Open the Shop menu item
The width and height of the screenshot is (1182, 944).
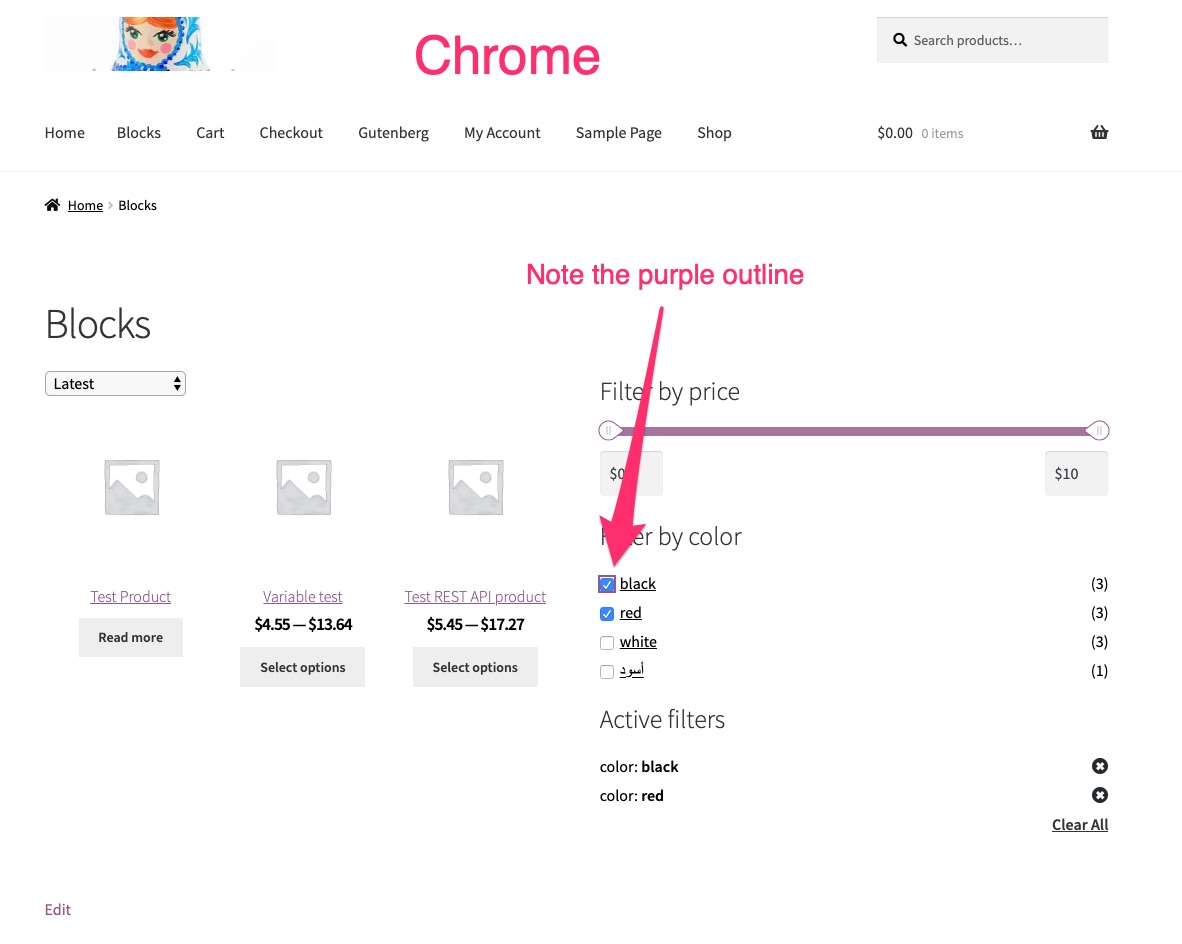click(x=714, y=133)
